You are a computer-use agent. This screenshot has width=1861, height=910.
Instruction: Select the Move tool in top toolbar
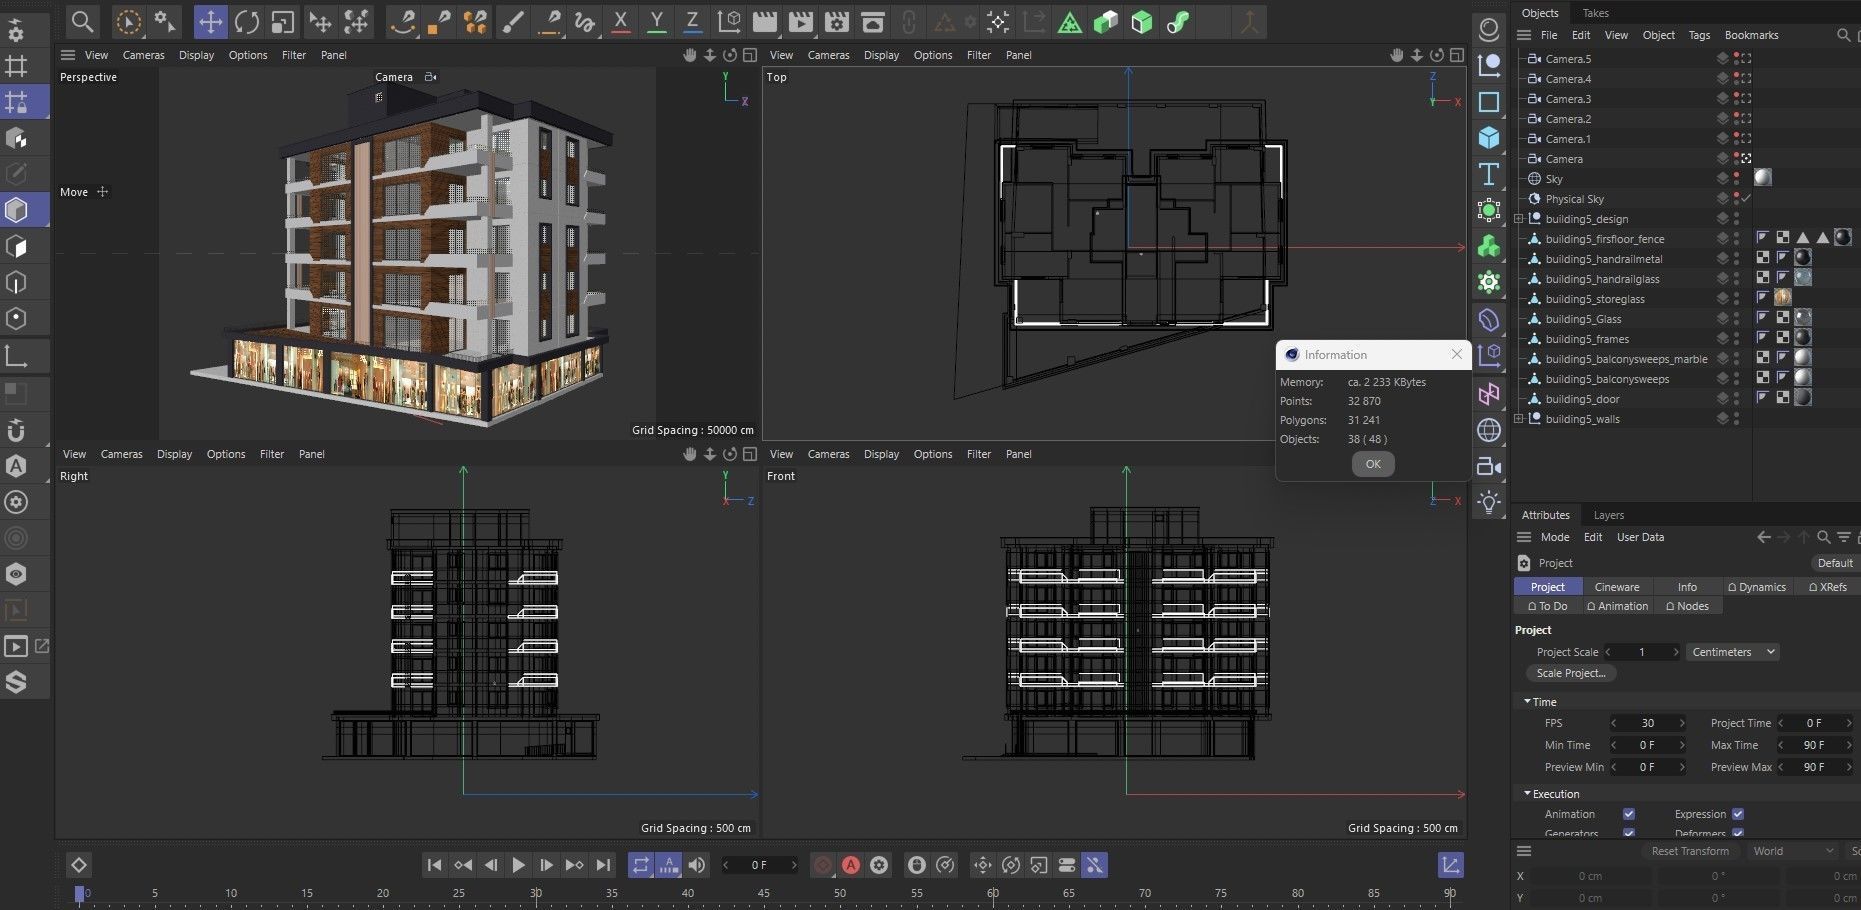click(210, 21)
